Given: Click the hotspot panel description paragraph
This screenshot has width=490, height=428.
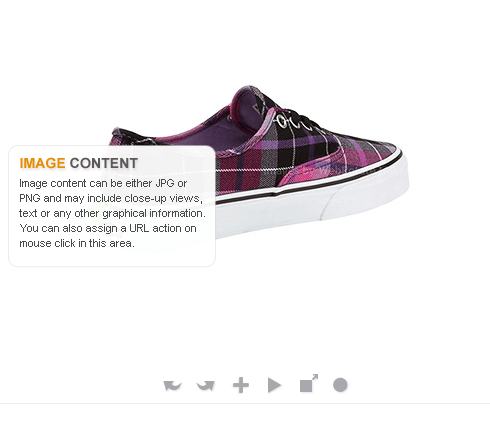Looking at the screenshot, I should tap(112, 213).
